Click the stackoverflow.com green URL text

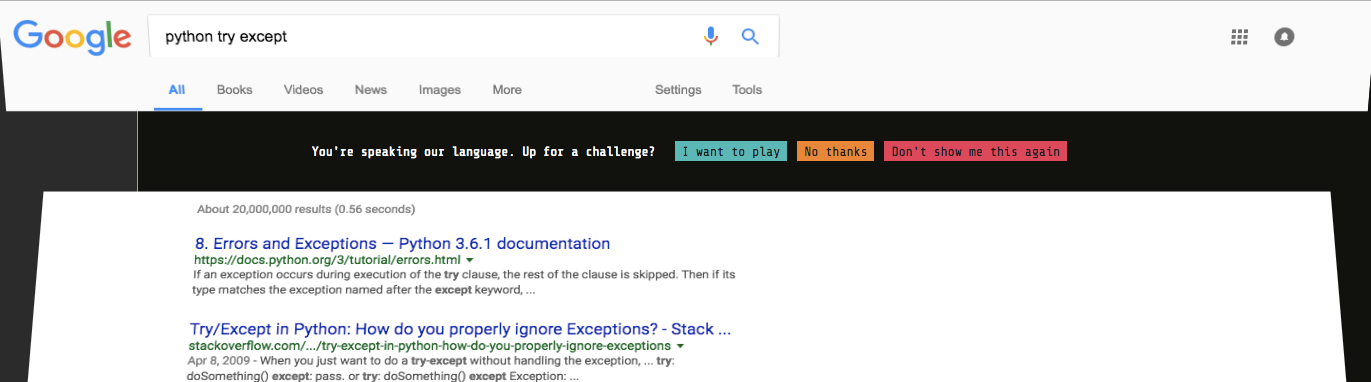[x=430, y=345]
